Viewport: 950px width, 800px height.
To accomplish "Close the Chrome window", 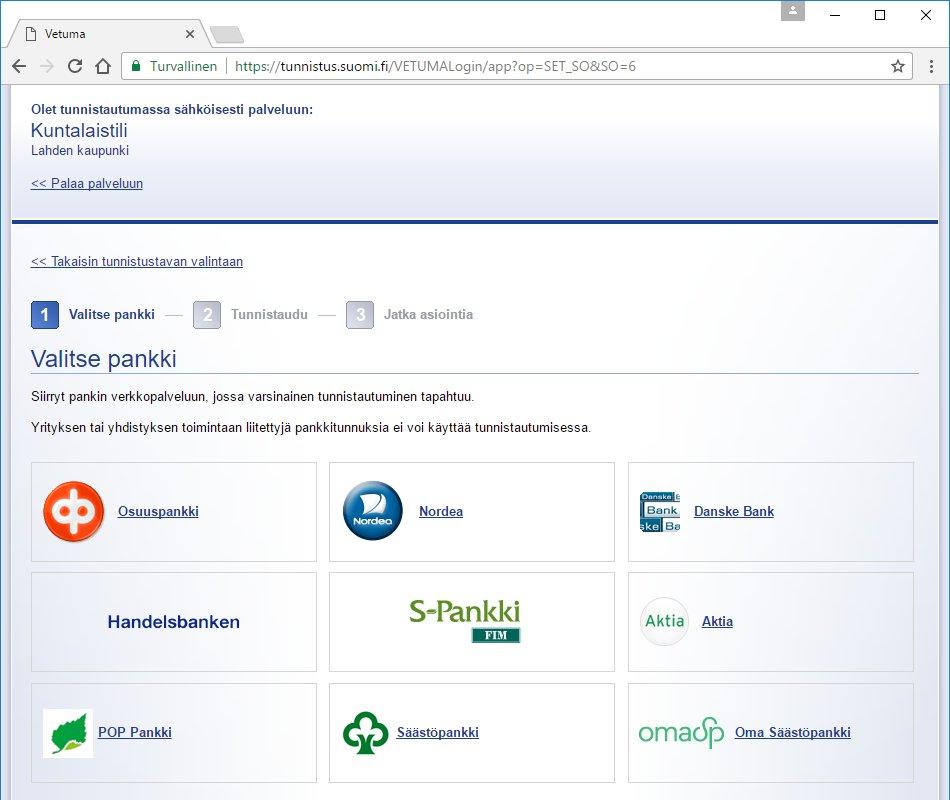I will [926, 15].
